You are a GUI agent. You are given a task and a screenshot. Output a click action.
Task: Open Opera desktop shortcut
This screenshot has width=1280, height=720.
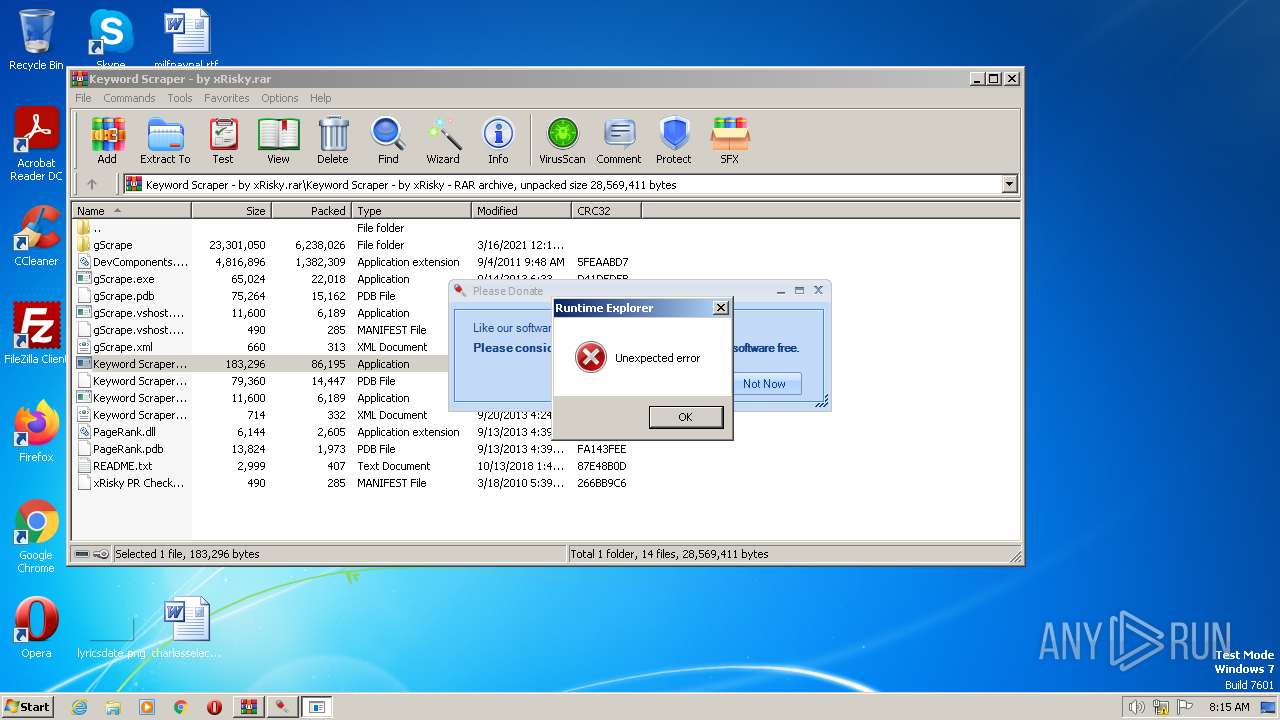pyautogui.click(x=36, y=628)
